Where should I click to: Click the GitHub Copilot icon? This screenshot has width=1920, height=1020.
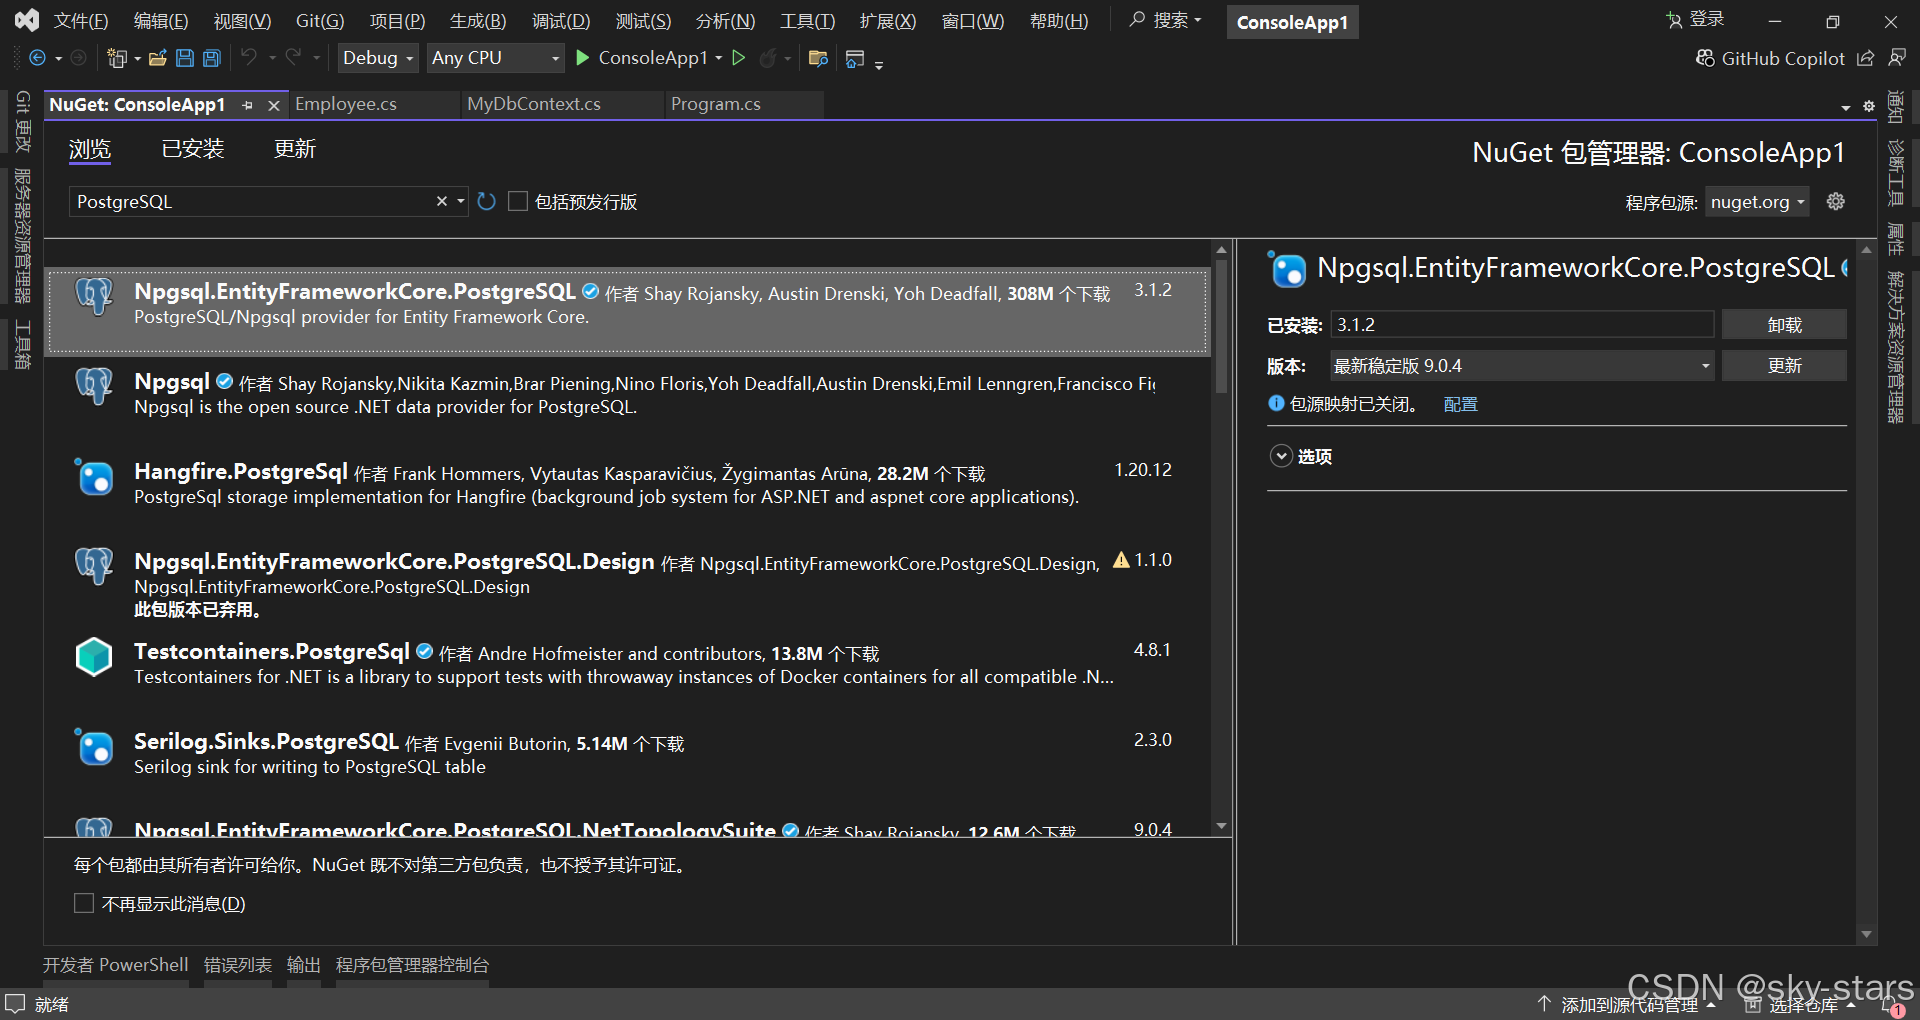coord(1705,58)
